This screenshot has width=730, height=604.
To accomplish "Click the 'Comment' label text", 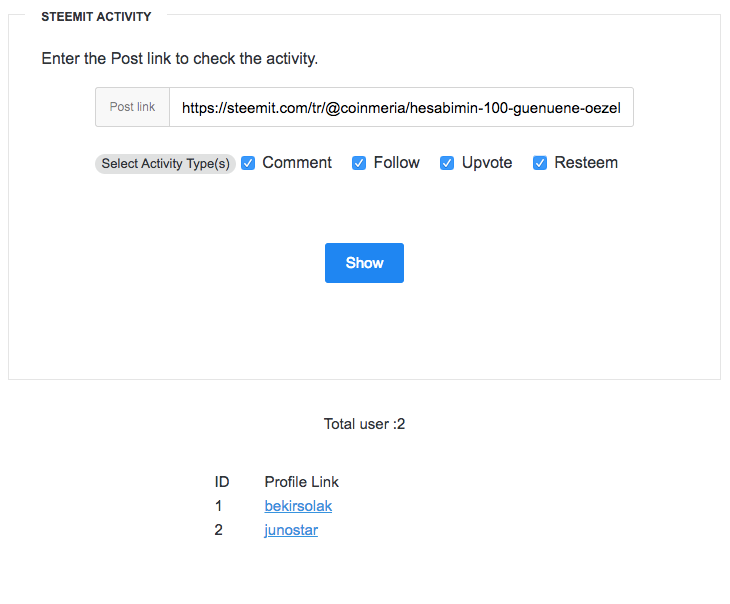I will point(297,163).
